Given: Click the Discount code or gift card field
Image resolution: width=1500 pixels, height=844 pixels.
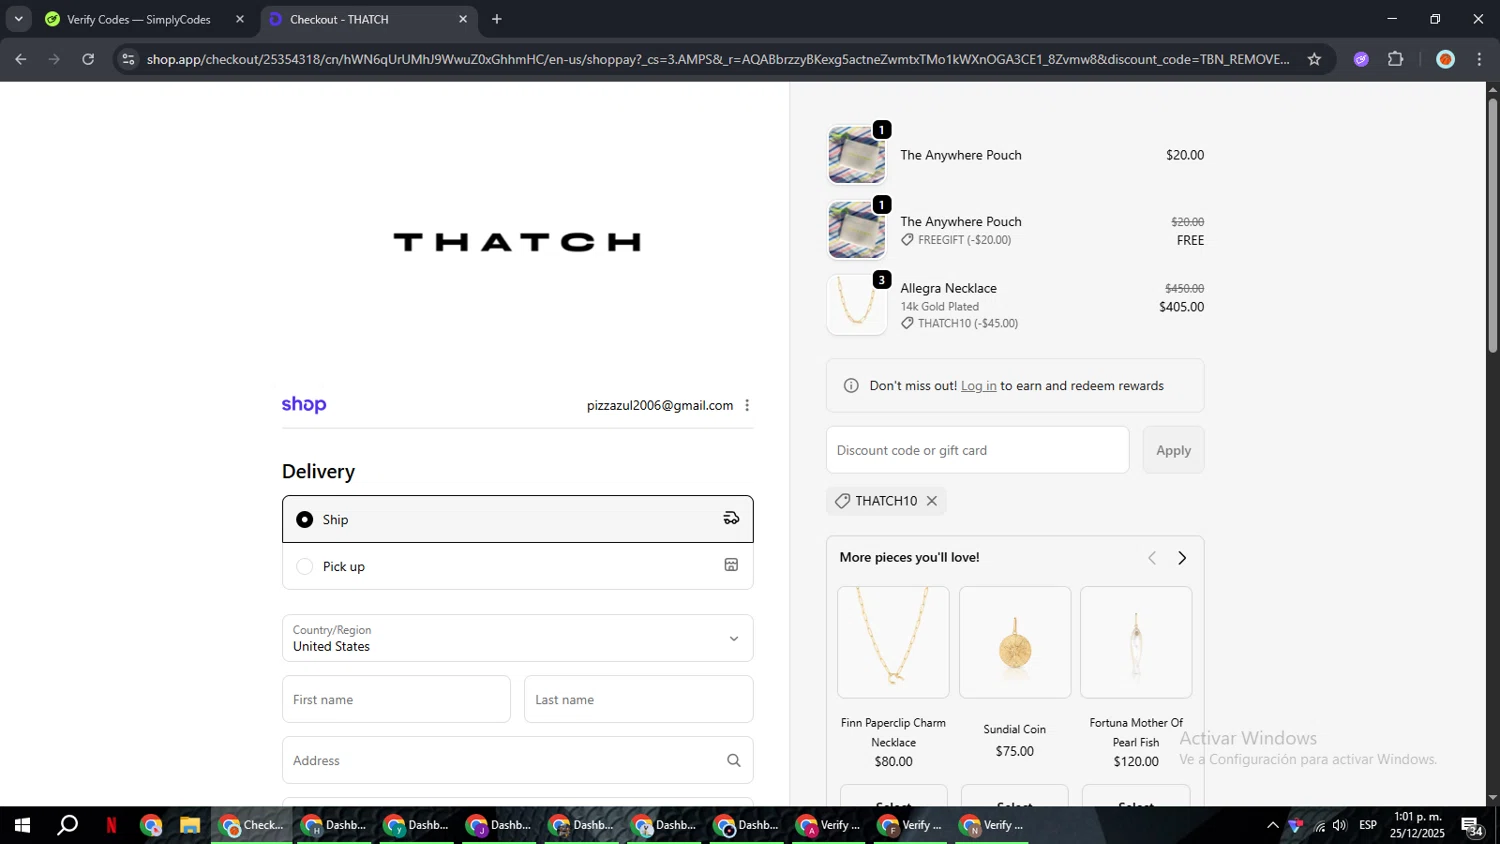Looking at the screenshot, I should (977, 450).
